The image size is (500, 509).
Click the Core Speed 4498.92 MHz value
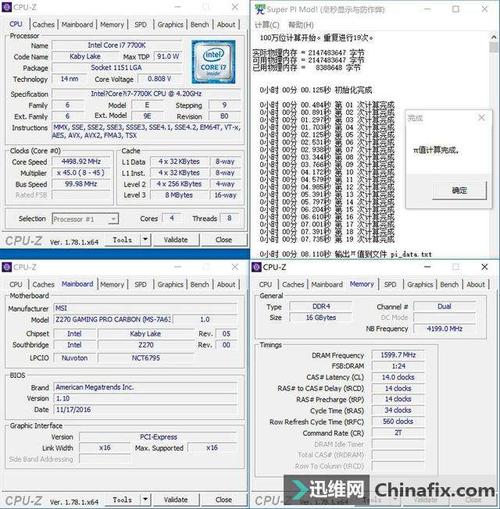(81, 162)
